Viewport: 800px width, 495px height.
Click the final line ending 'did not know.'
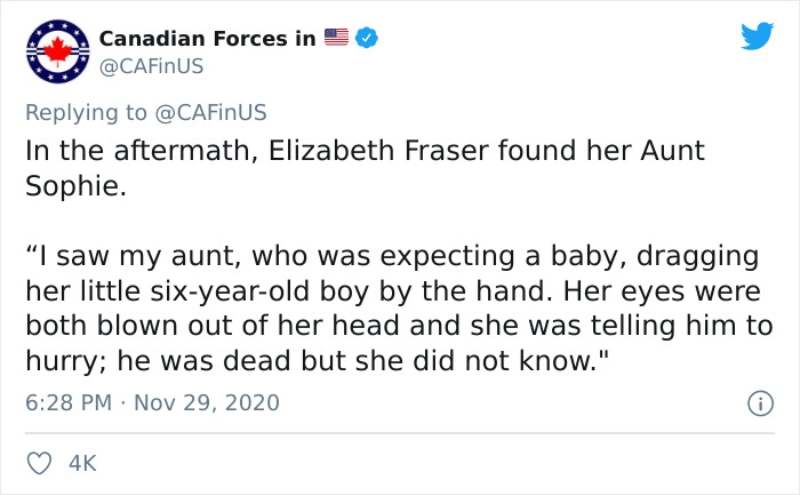click(x=317, y=361)
